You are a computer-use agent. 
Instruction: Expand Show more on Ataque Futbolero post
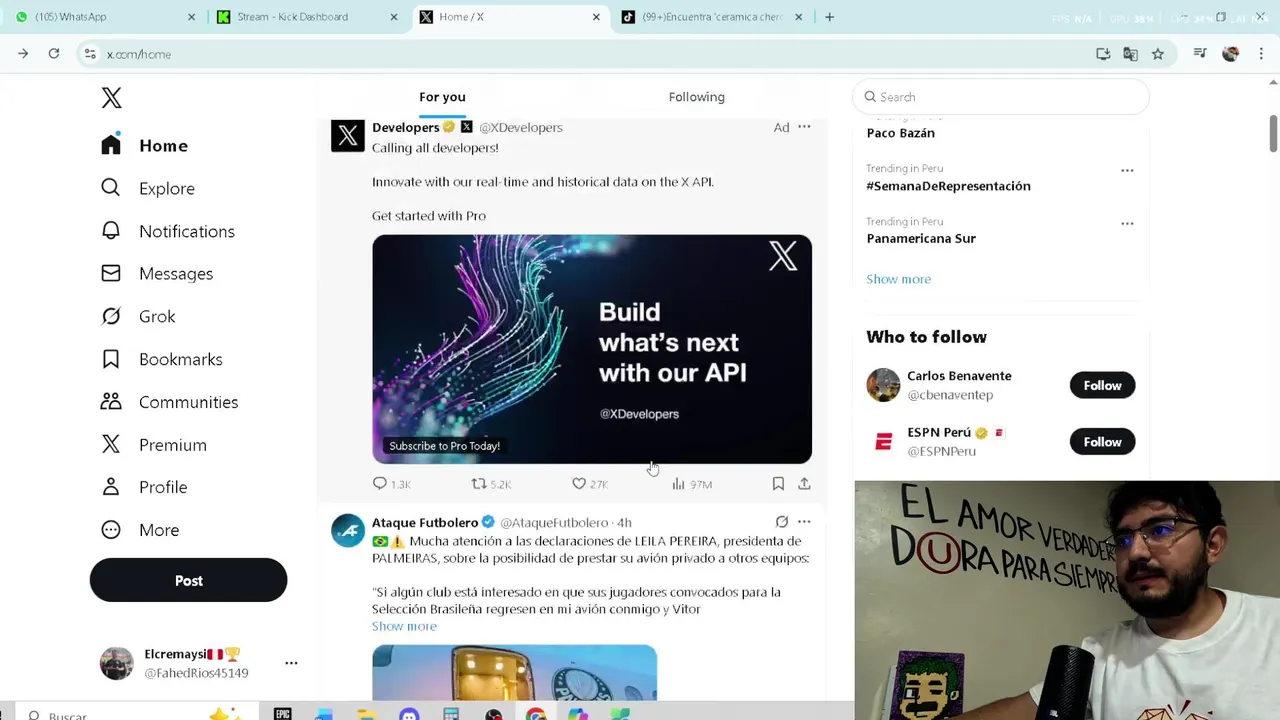404,626
